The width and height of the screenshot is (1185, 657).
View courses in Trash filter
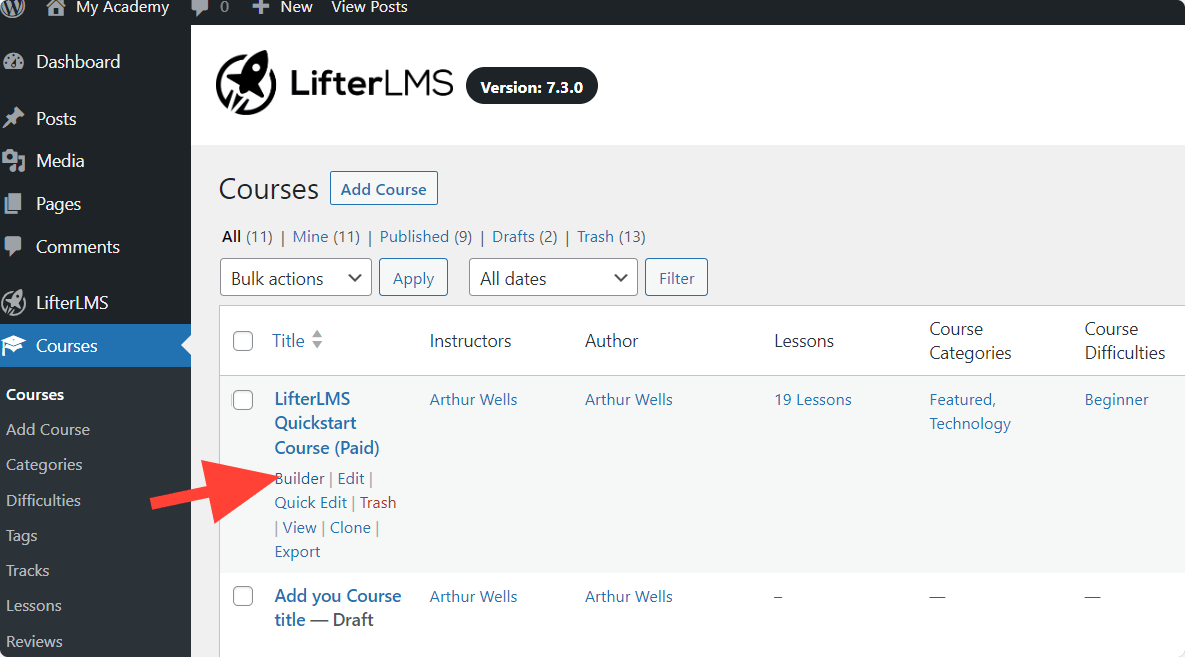tap(596, 237)
